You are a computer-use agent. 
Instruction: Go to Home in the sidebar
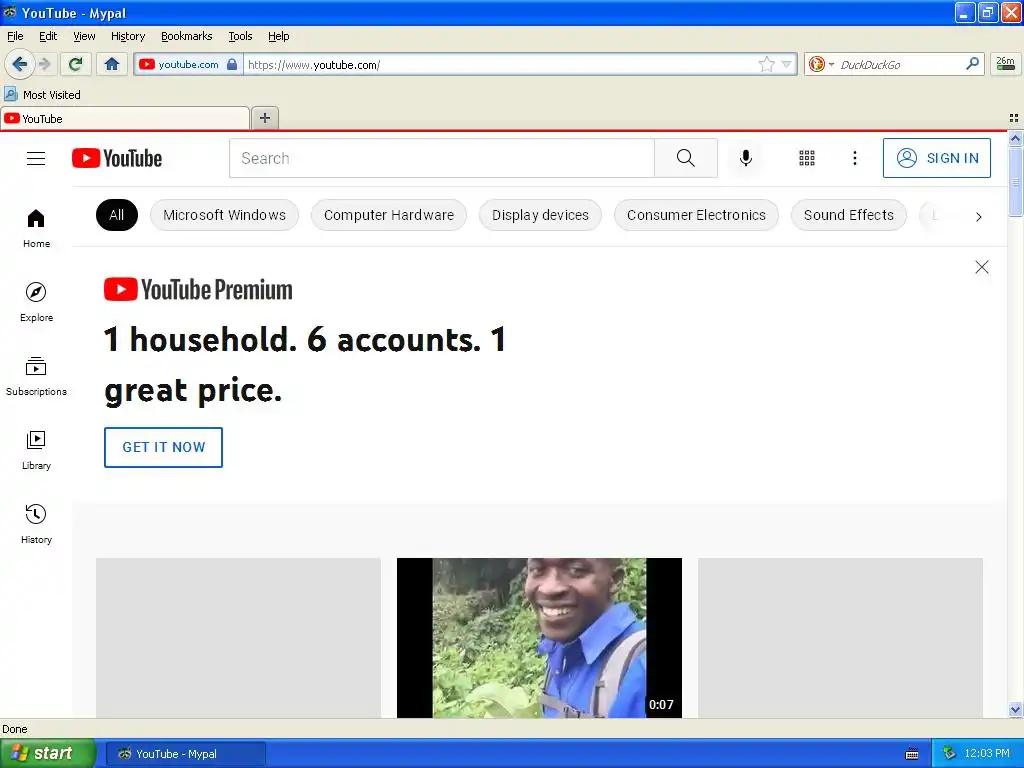[x=36, y=229]
